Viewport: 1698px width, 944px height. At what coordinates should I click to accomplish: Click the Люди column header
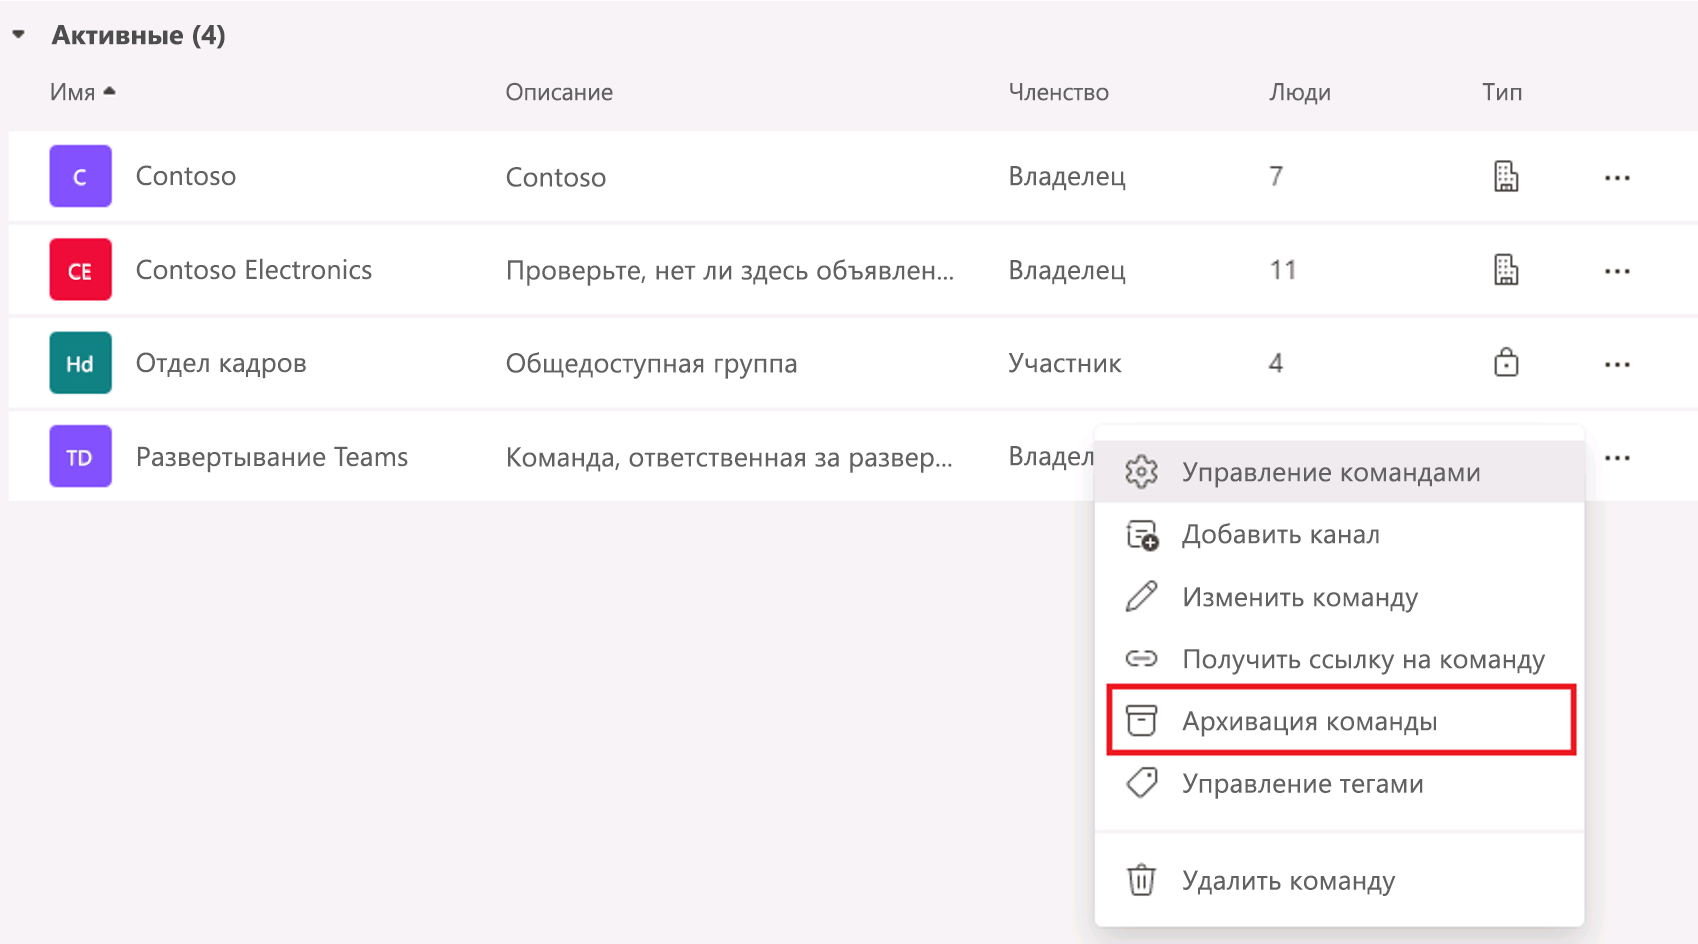click(1300, 92)
